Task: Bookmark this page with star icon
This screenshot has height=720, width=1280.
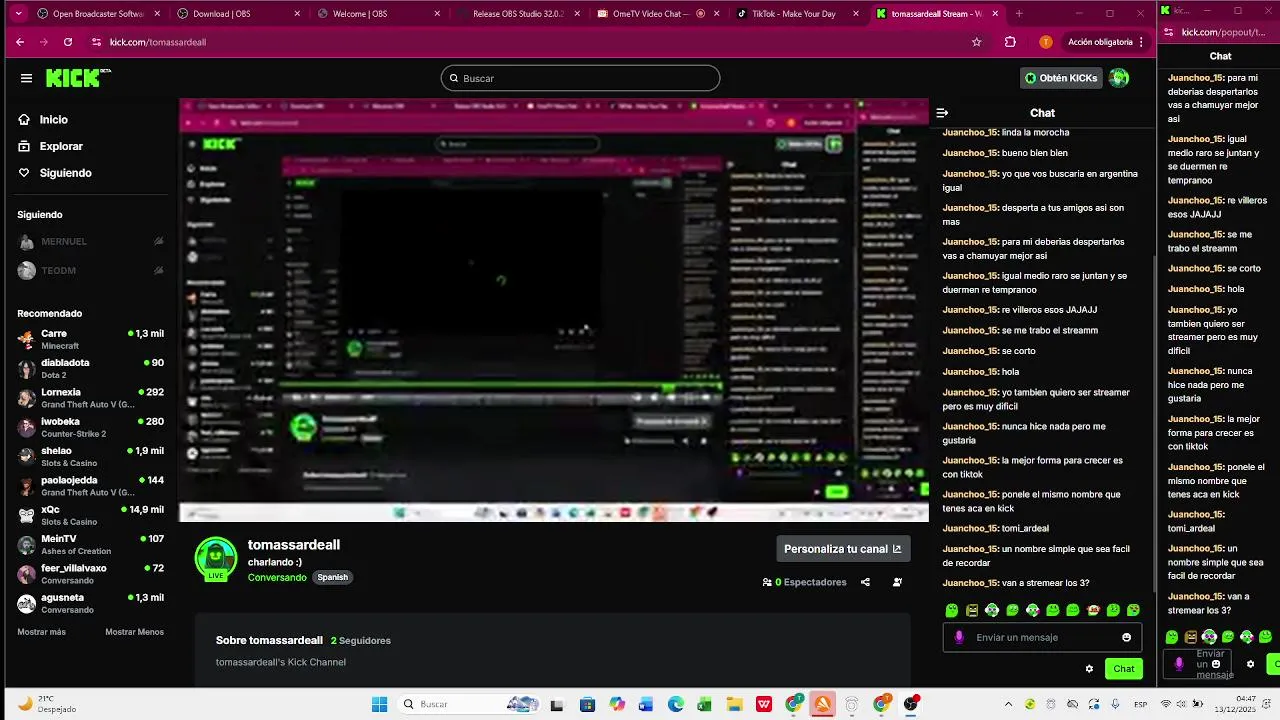Action: point(977,42)
